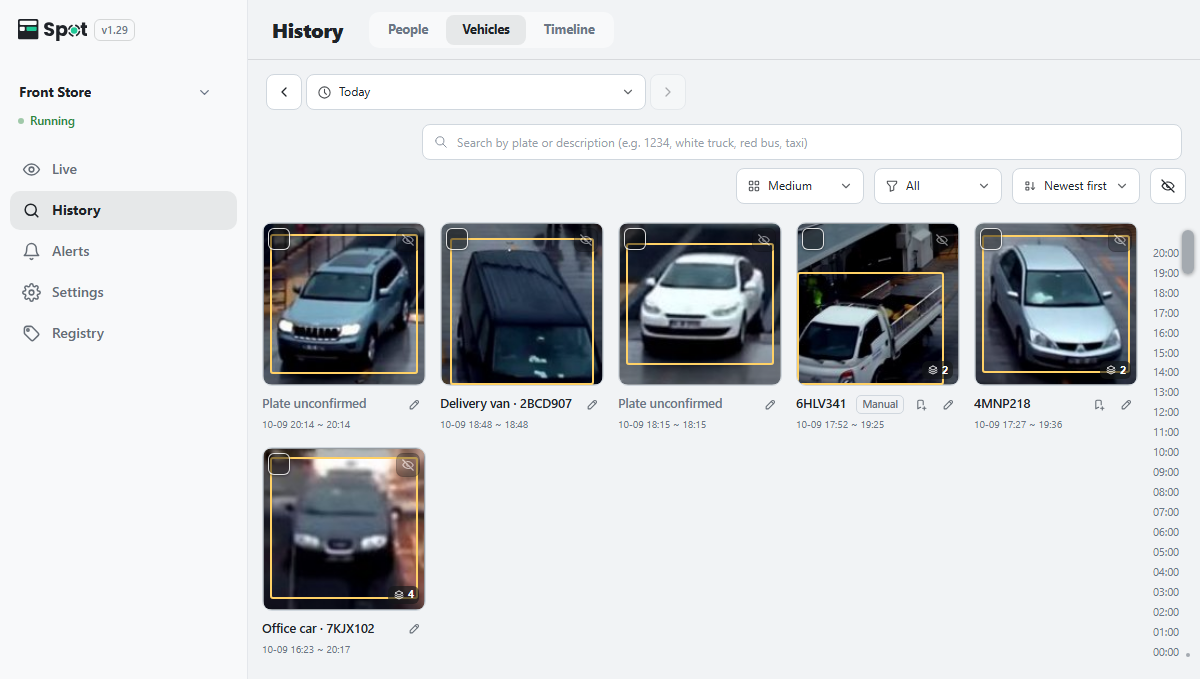Hide the white sedan 18:15 thumbnail
The image size is (1200, 679).
click(763, 240)
